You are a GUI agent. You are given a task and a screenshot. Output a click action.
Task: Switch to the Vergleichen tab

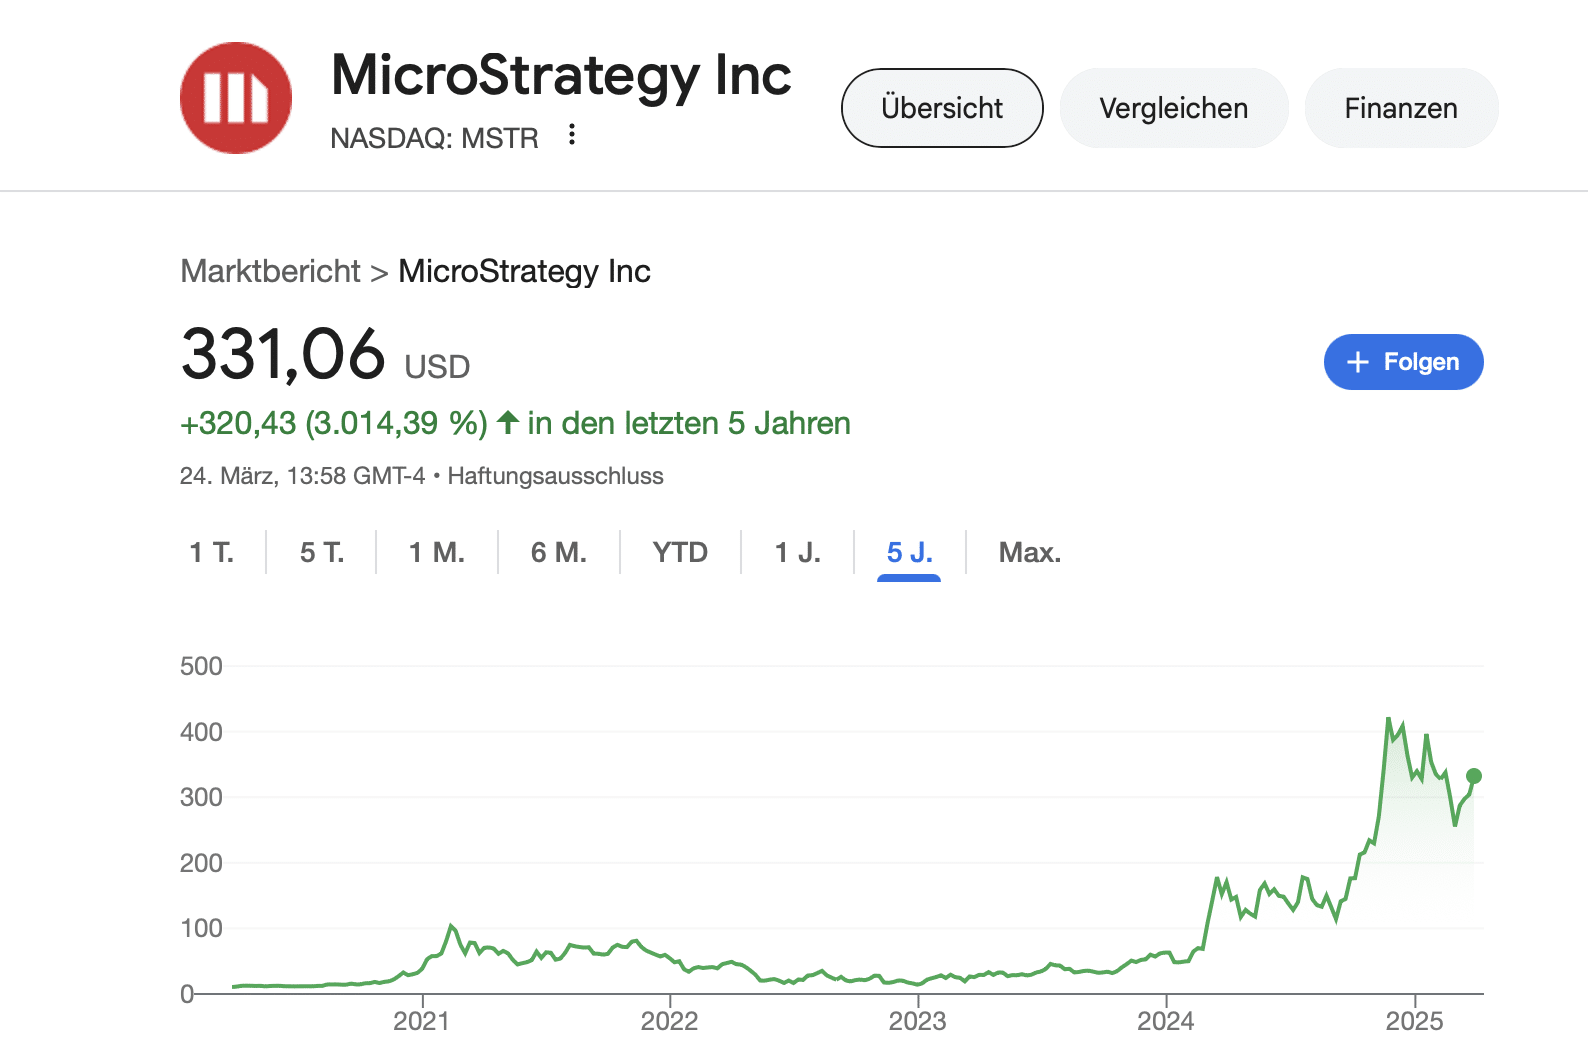[1173, 108]
